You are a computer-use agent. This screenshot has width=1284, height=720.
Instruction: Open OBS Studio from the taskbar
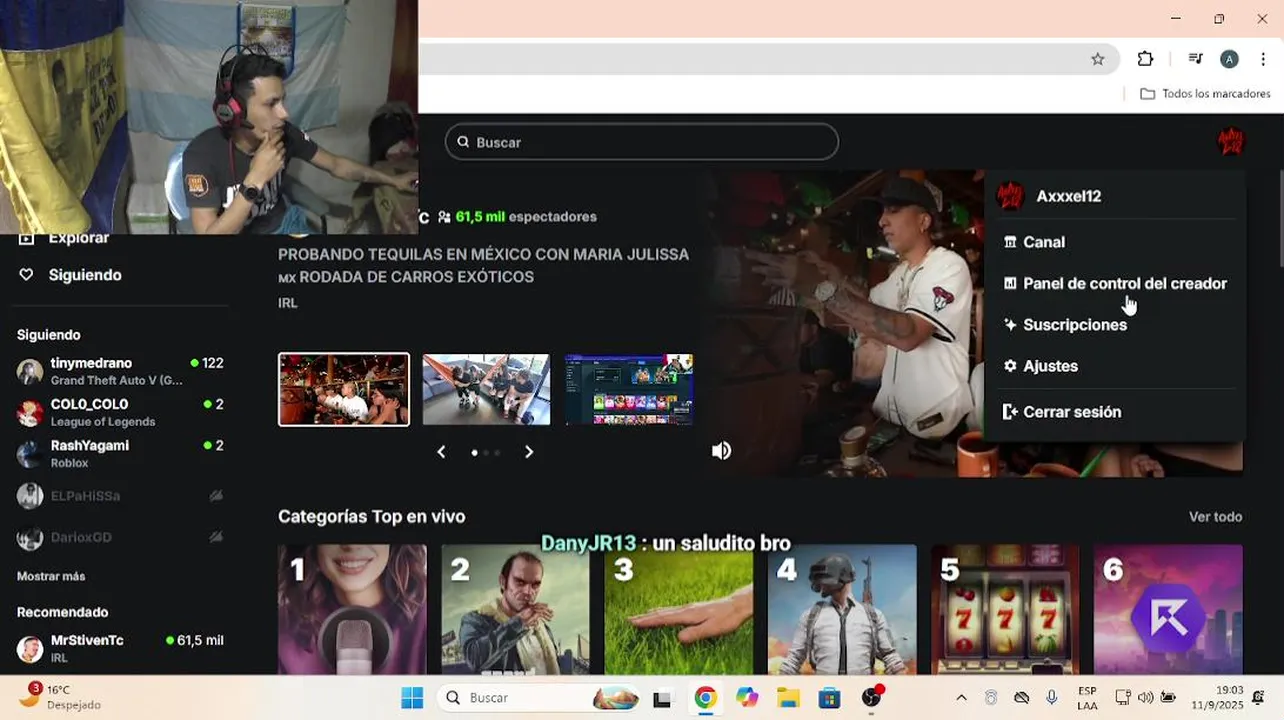(x=871, y=698)
